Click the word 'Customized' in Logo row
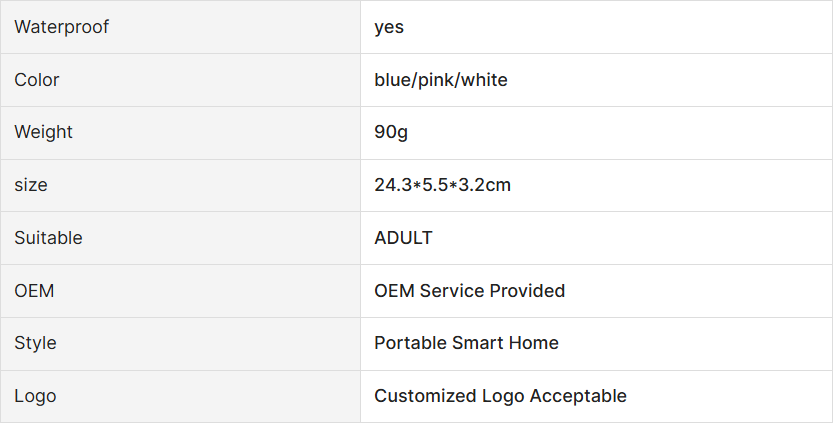Image resolution: width=835 pixels, height=424 pixels. (425, 396)
